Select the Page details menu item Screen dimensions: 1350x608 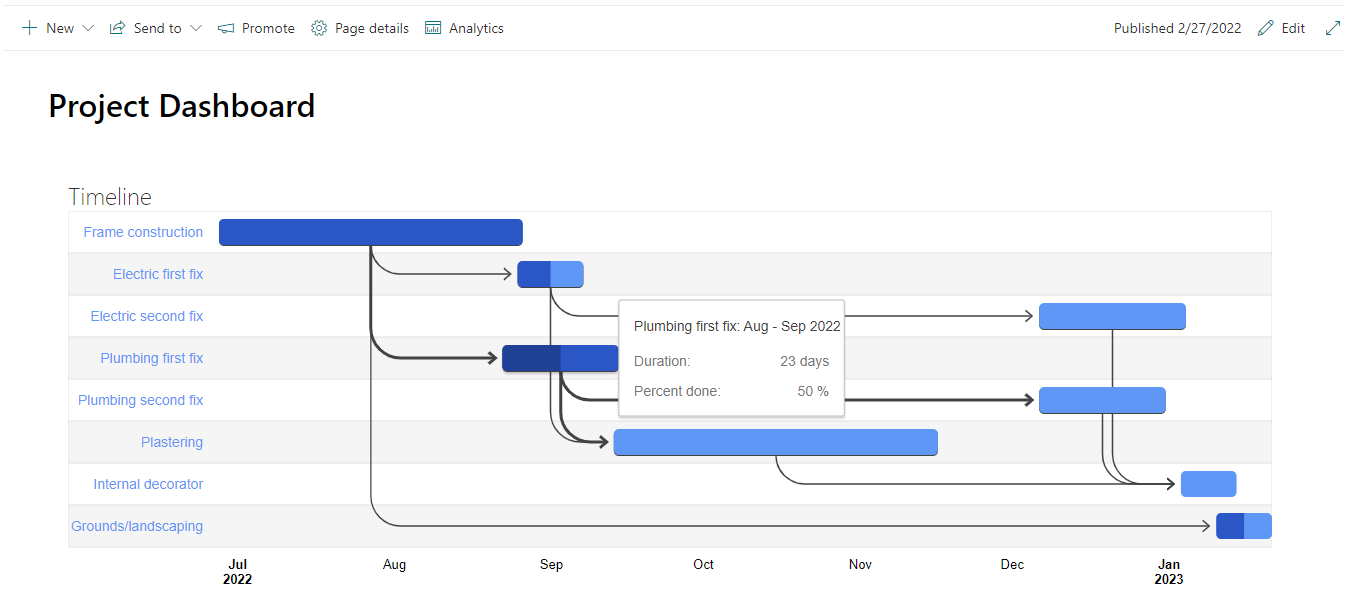(371, 28)
